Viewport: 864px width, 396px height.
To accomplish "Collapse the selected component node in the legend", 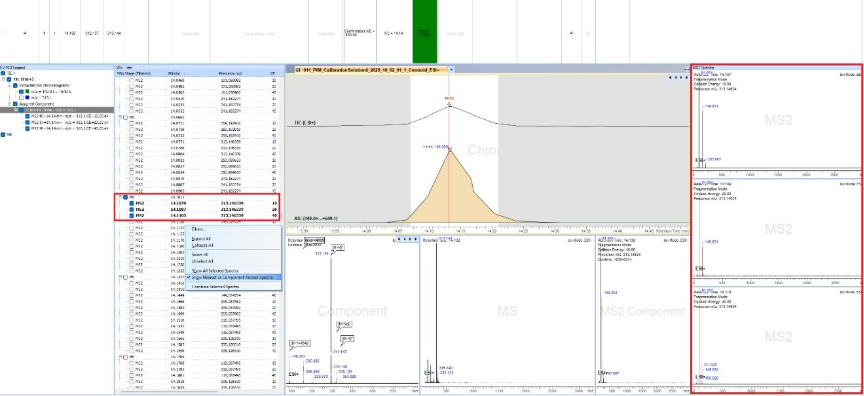I will click(16, 110).
